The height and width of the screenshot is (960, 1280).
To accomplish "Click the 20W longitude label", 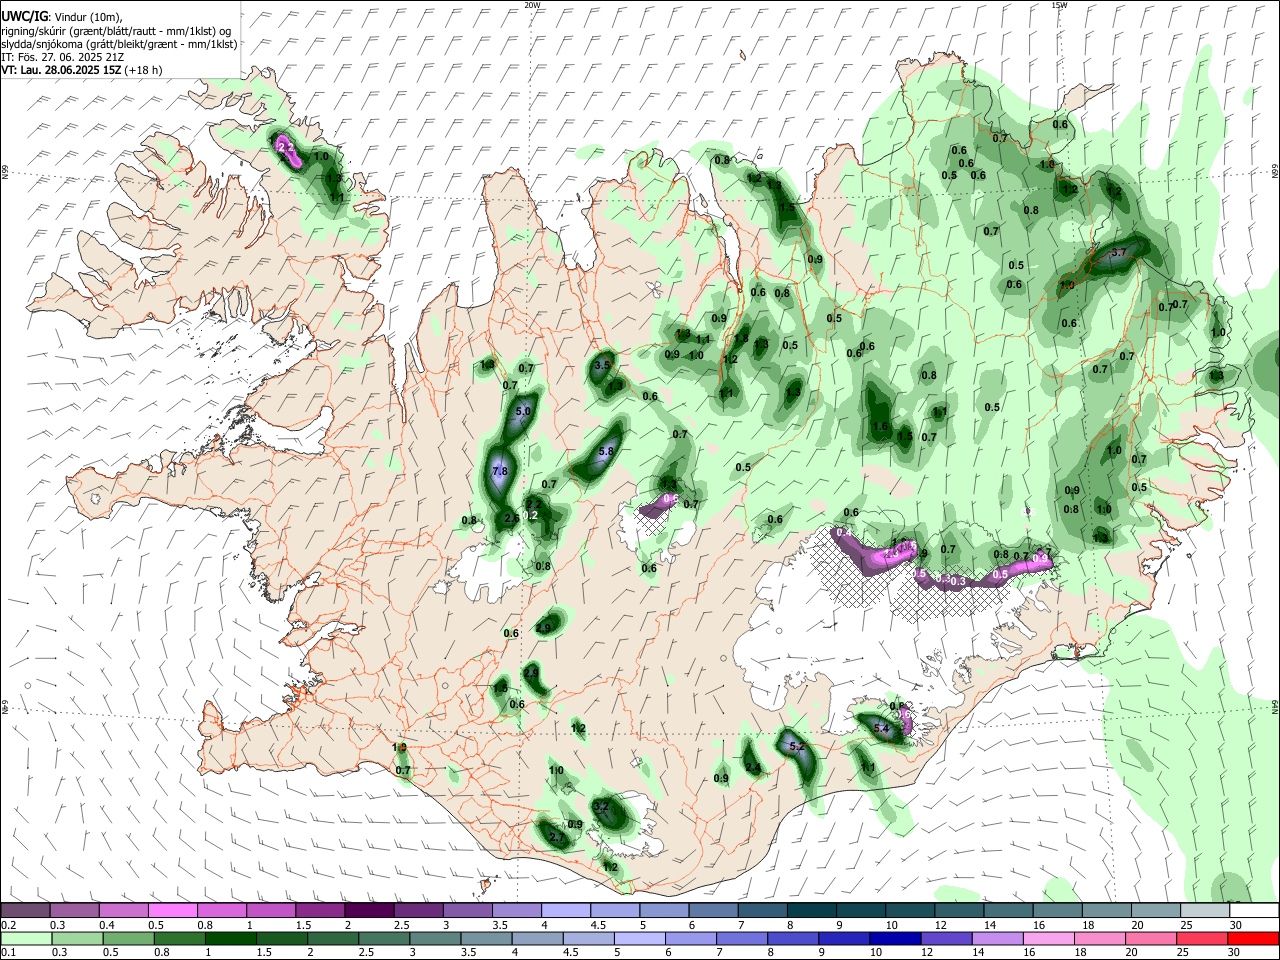I will (x=532, y=5).
